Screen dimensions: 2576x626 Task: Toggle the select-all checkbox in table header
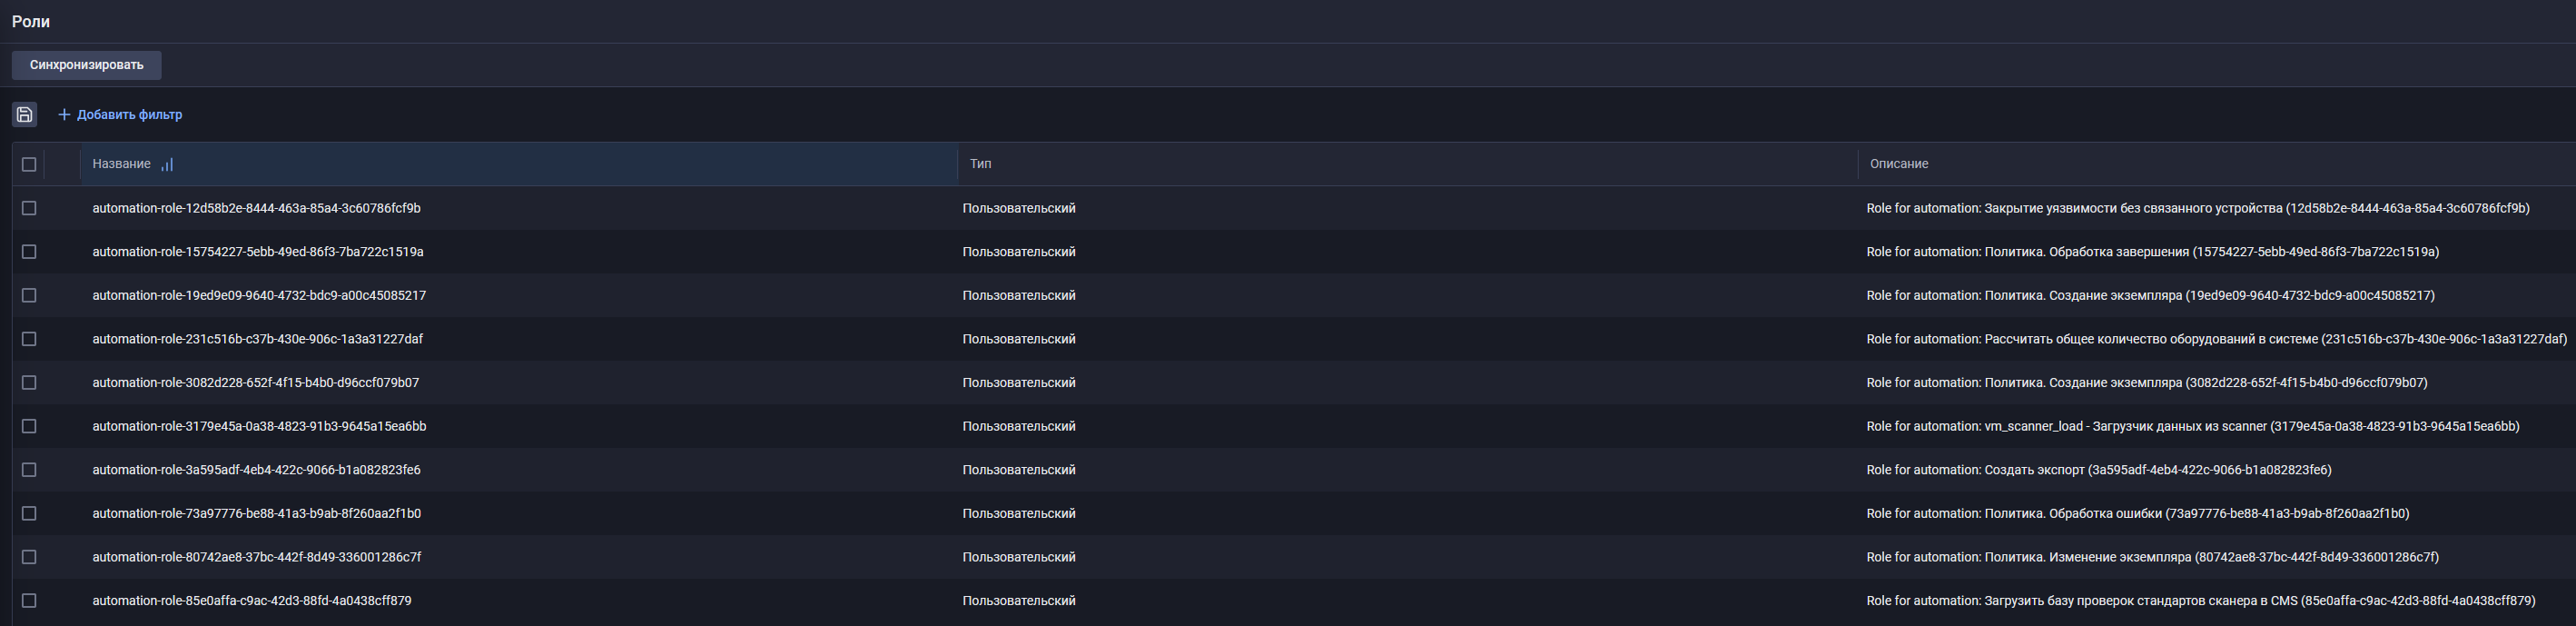click(29, 164)
